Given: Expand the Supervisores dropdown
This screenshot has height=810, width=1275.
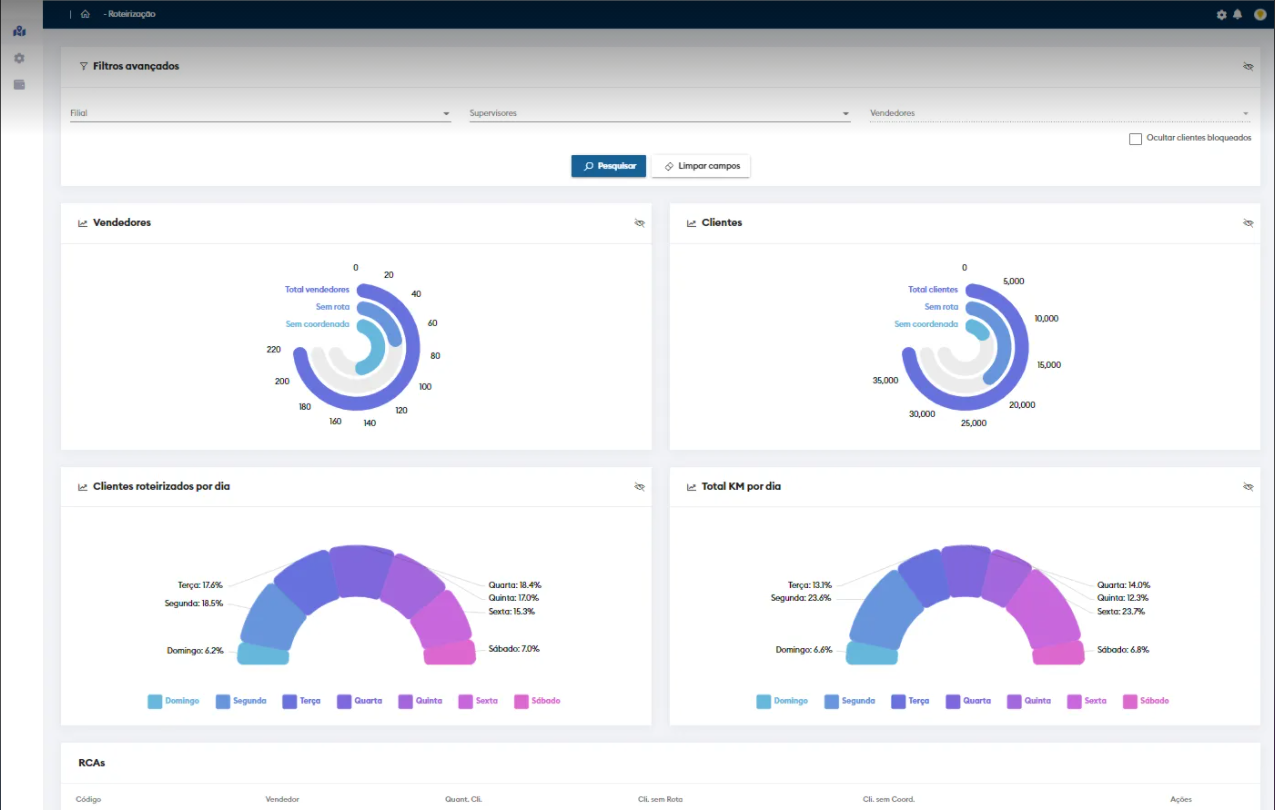Looking at the screenshot, I should [x=845, y=114].
